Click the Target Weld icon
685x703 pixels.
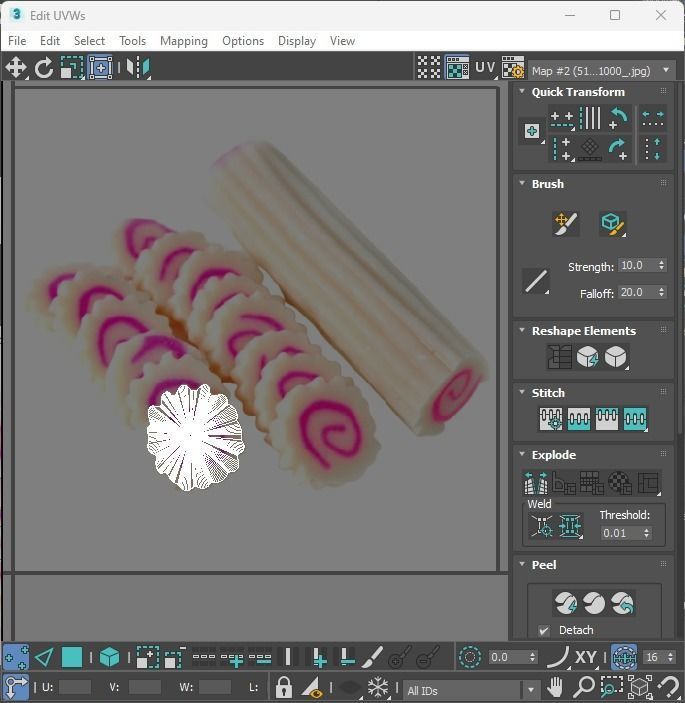(542, 525)
